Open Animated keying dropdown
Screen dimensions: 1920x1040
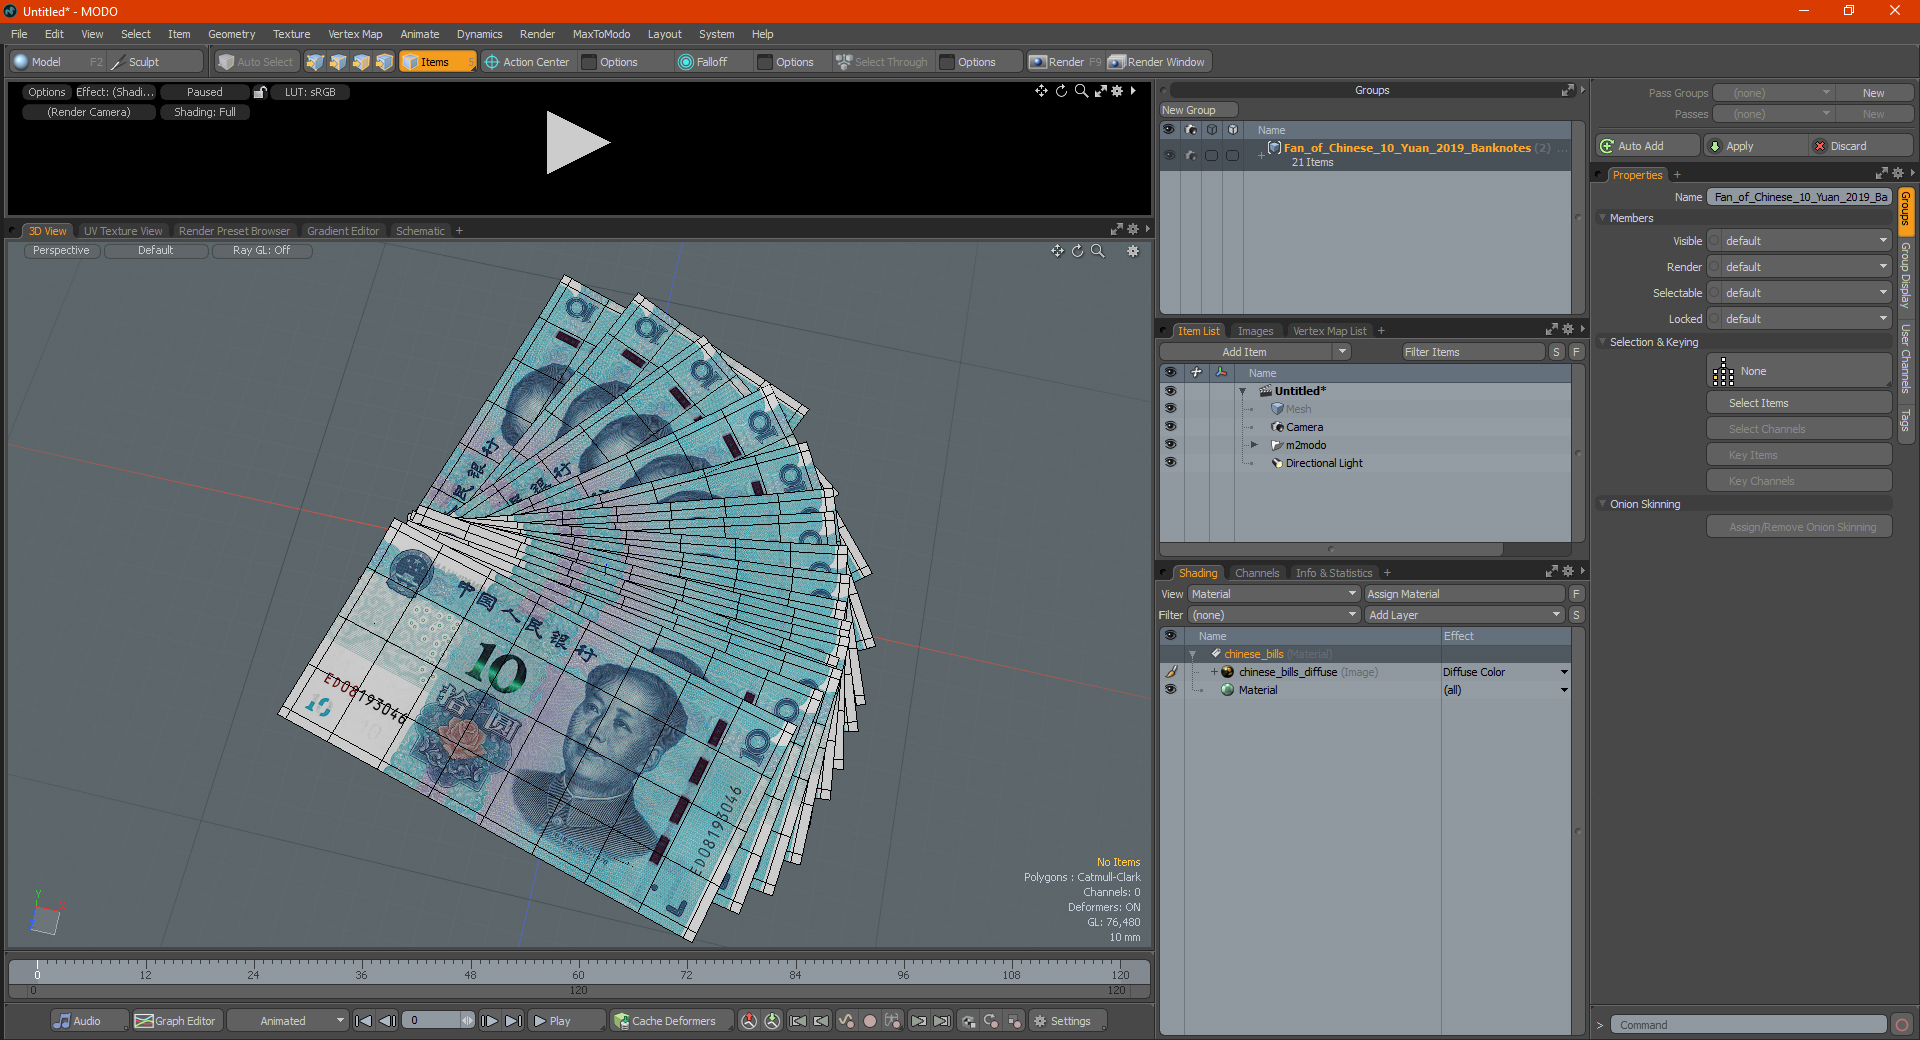tap(287, 1021)
